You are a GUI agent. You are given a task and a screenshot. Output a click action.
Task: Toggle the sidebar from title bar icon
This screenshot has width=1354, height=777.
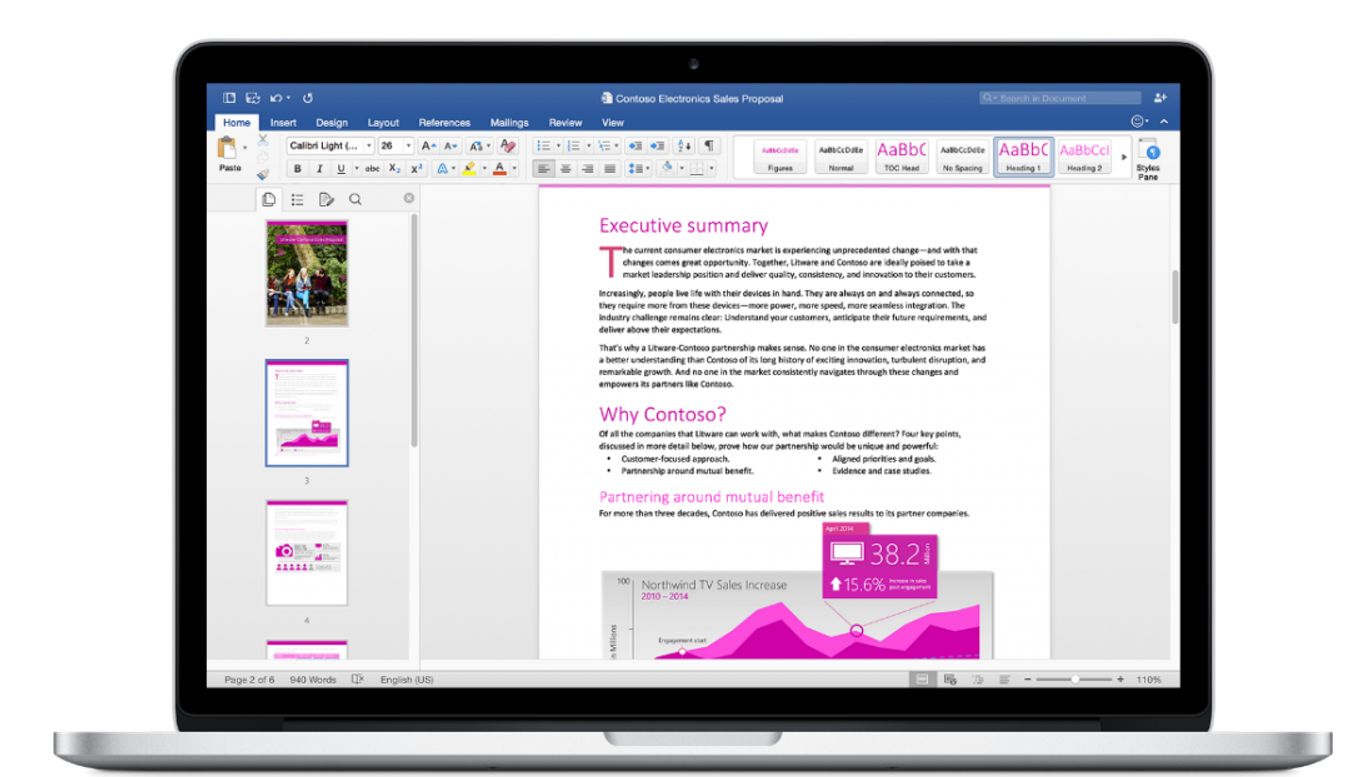coord(229,98)
